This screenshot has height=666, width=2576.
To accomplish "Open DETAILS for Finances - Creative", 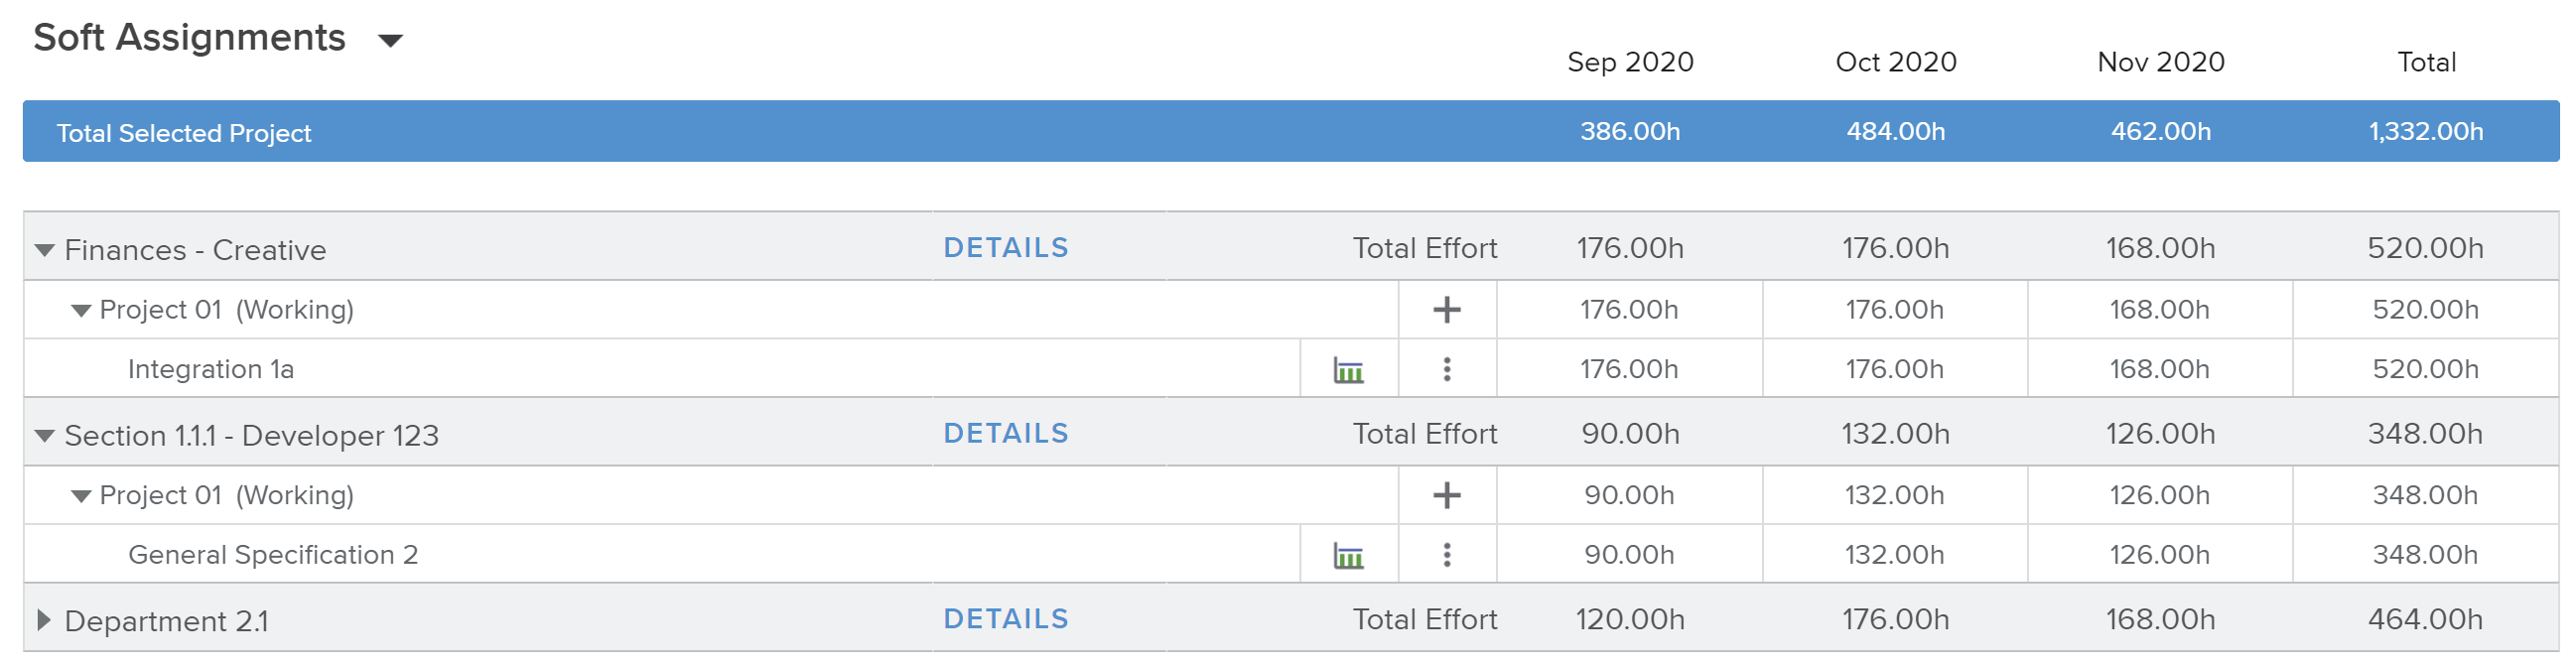I will click(1005, 248).
